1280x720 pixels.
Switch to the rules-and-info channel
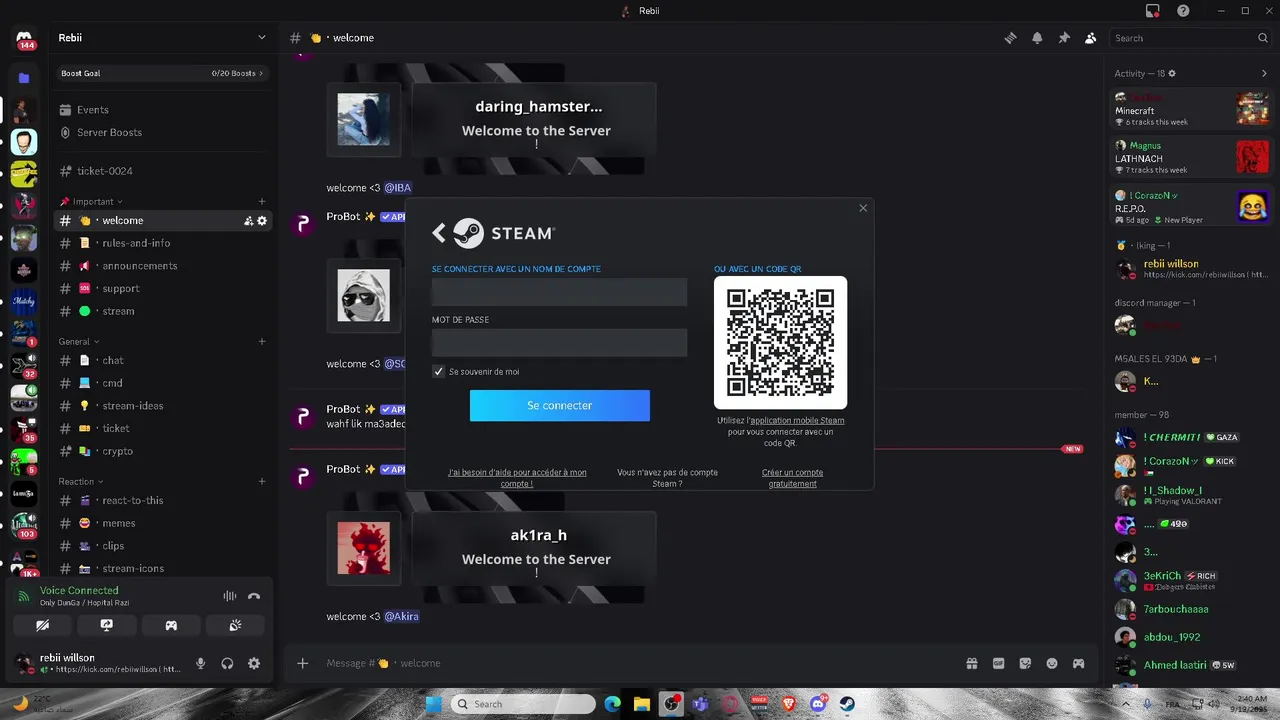163,243
